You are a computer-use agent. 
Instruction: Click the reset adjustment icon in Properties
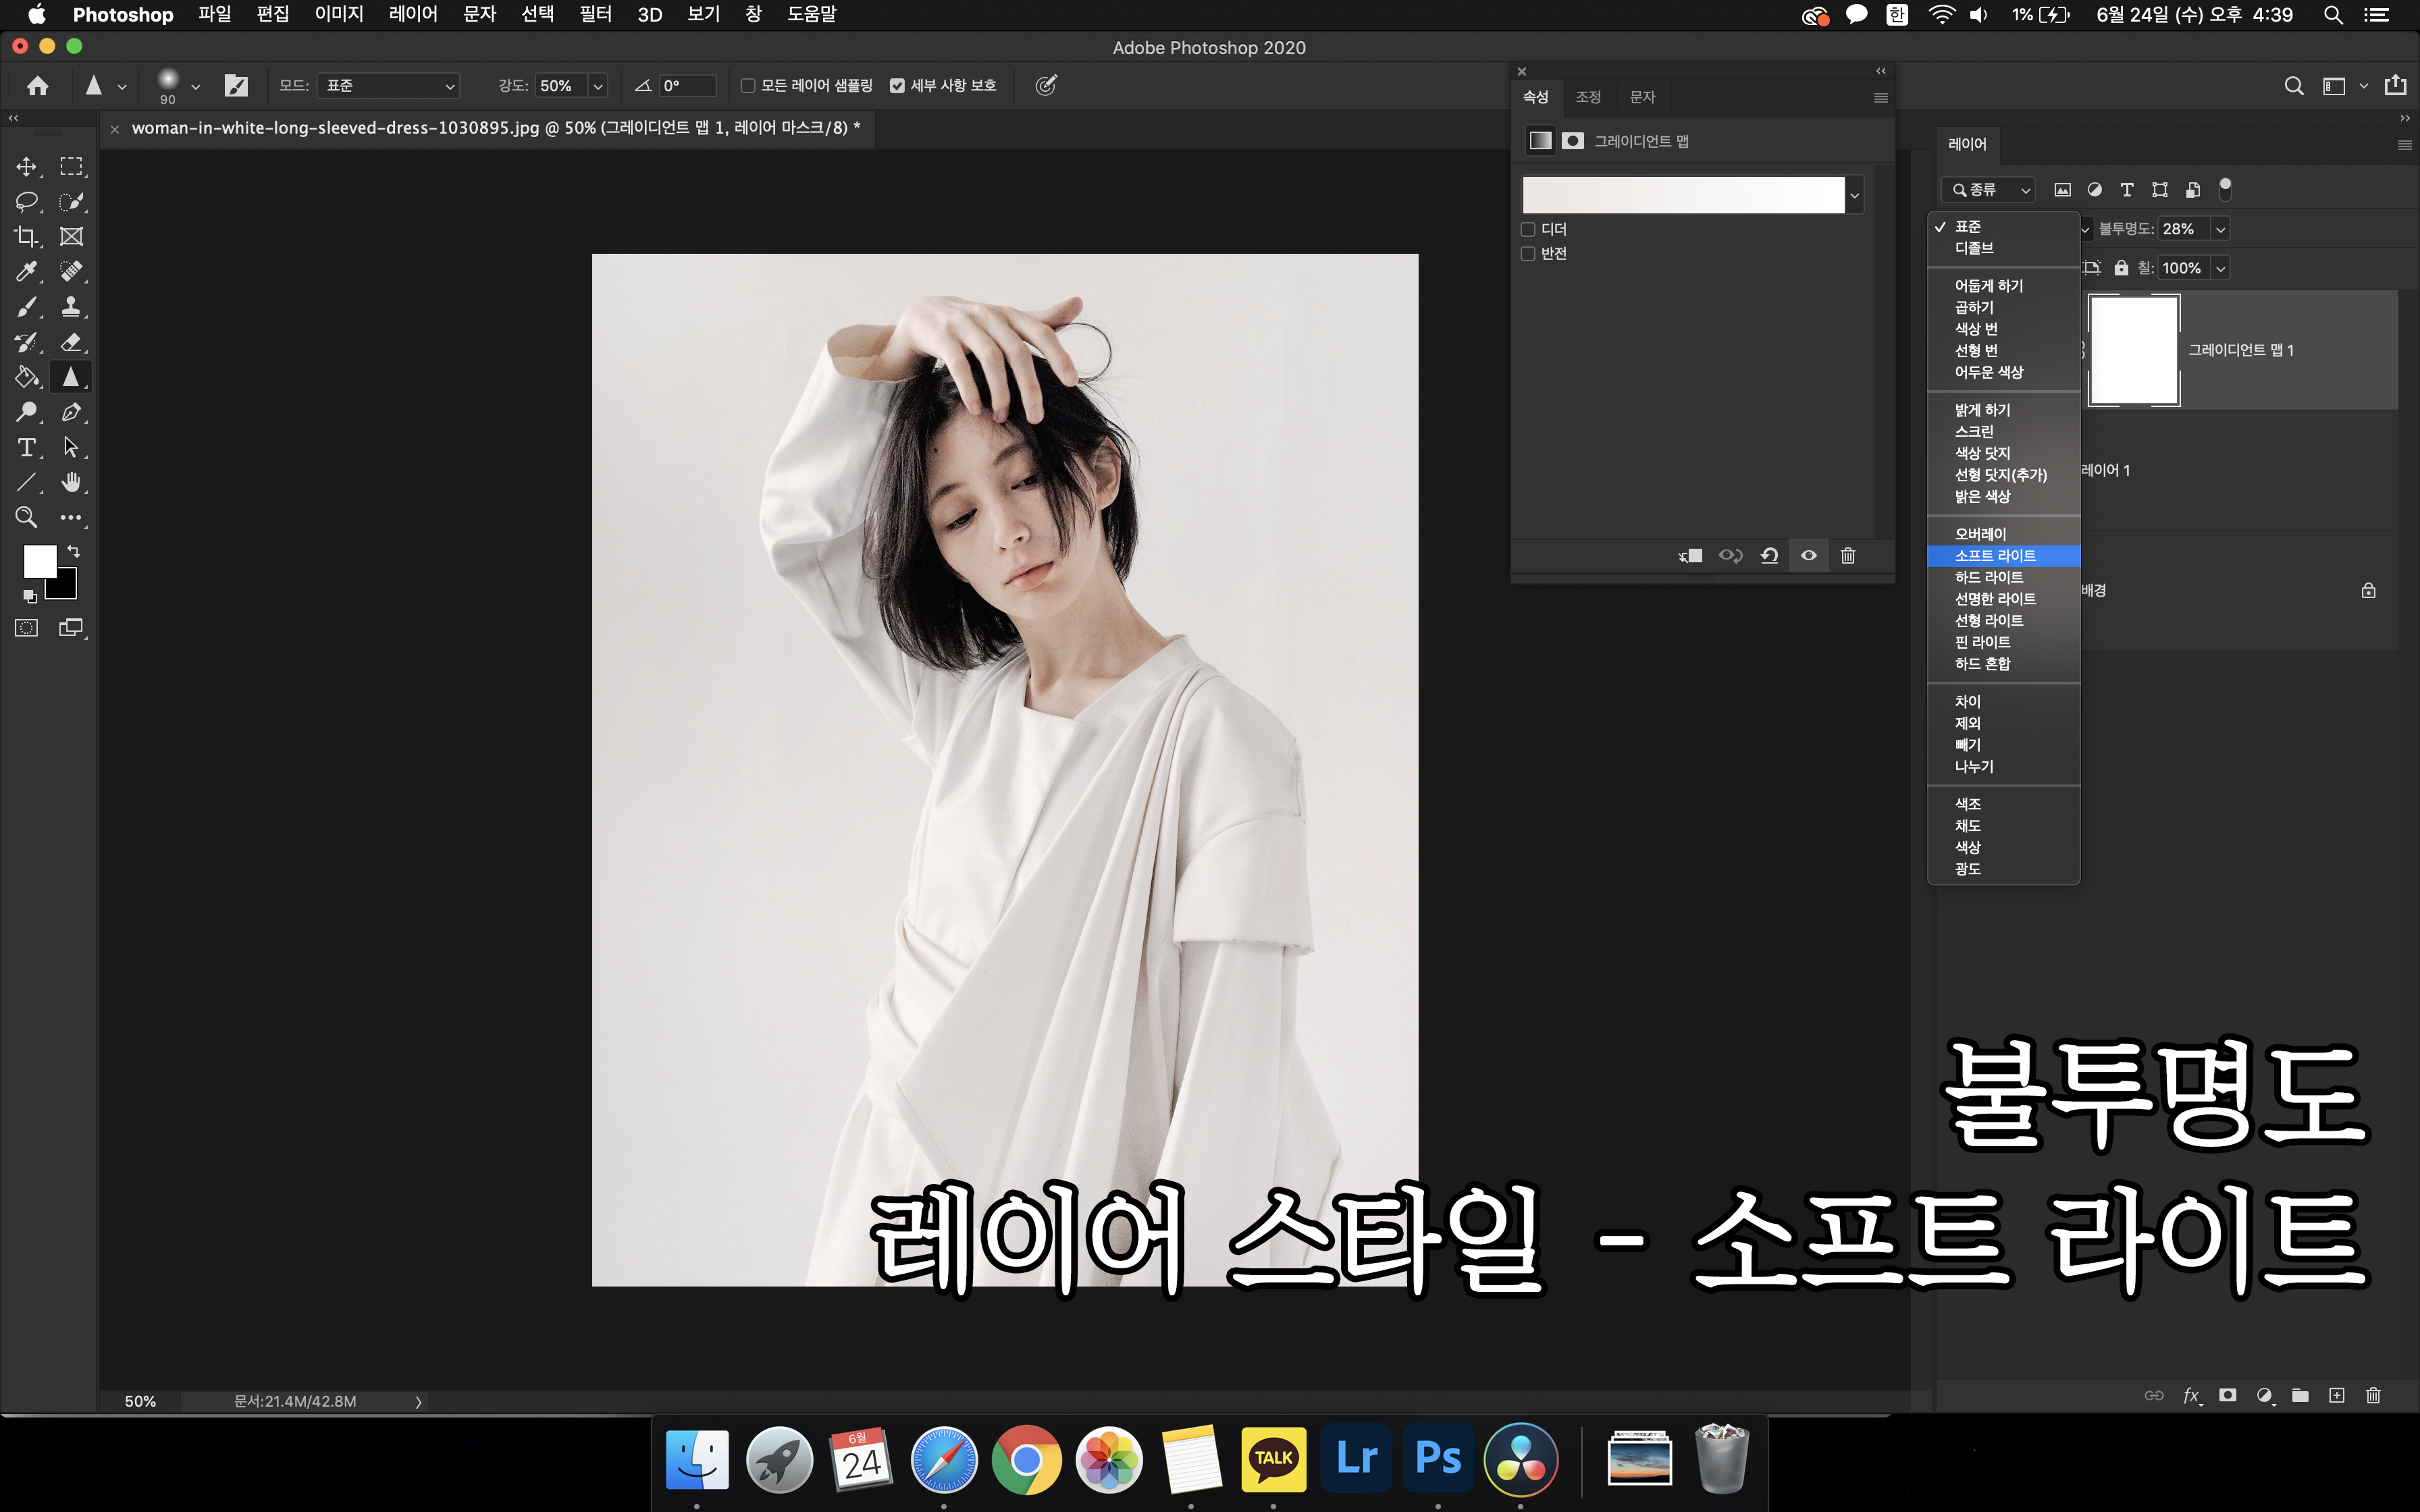pyautogui.click(x=1769, y=556)
